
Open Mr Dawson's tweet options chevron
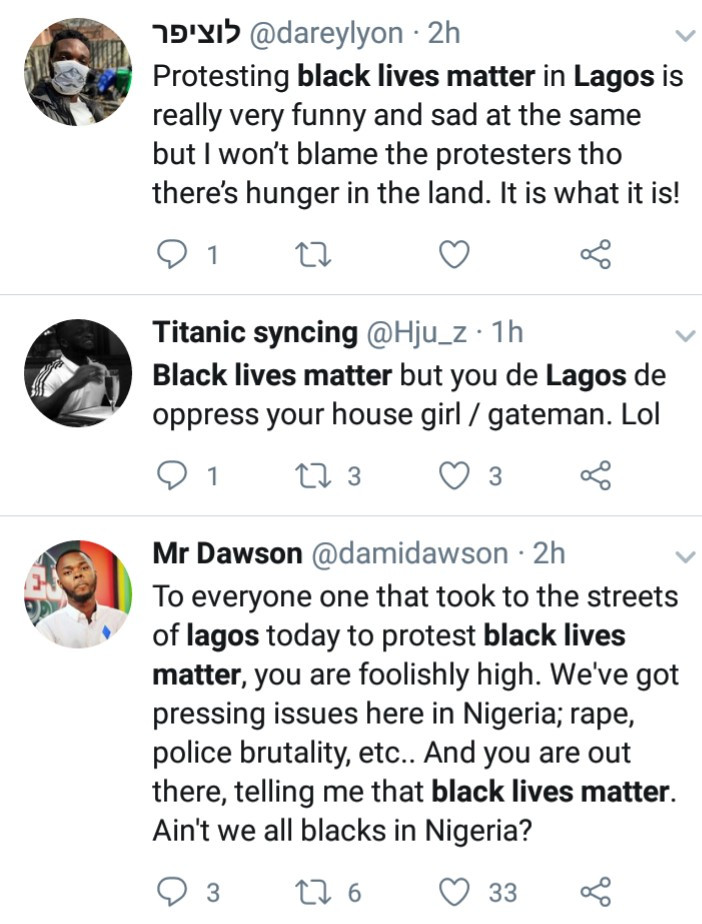tap(685, 555)
